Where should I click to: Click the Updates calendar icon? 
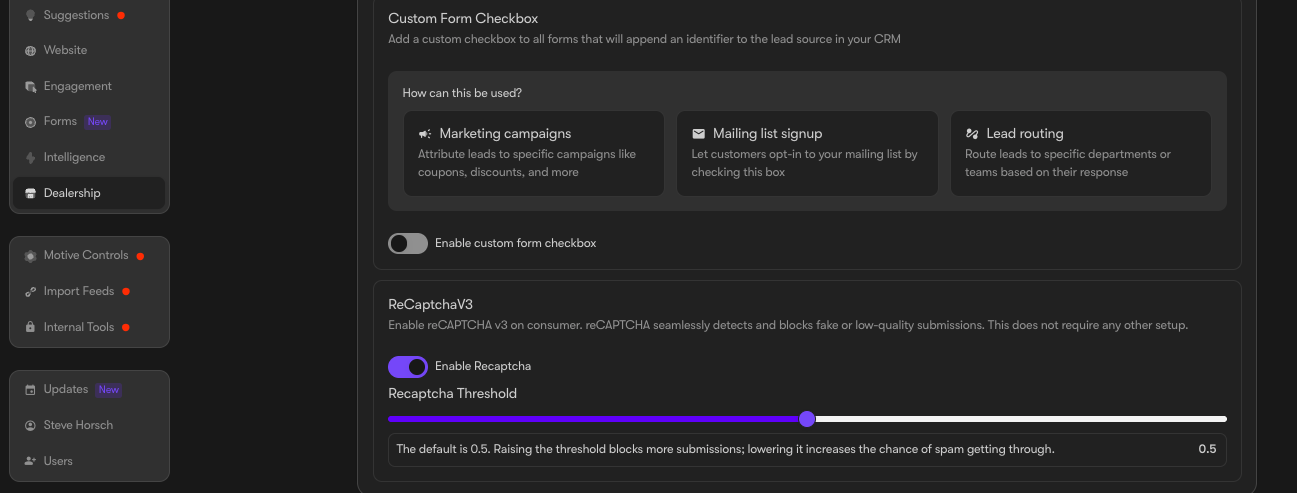tap(30, 390)
